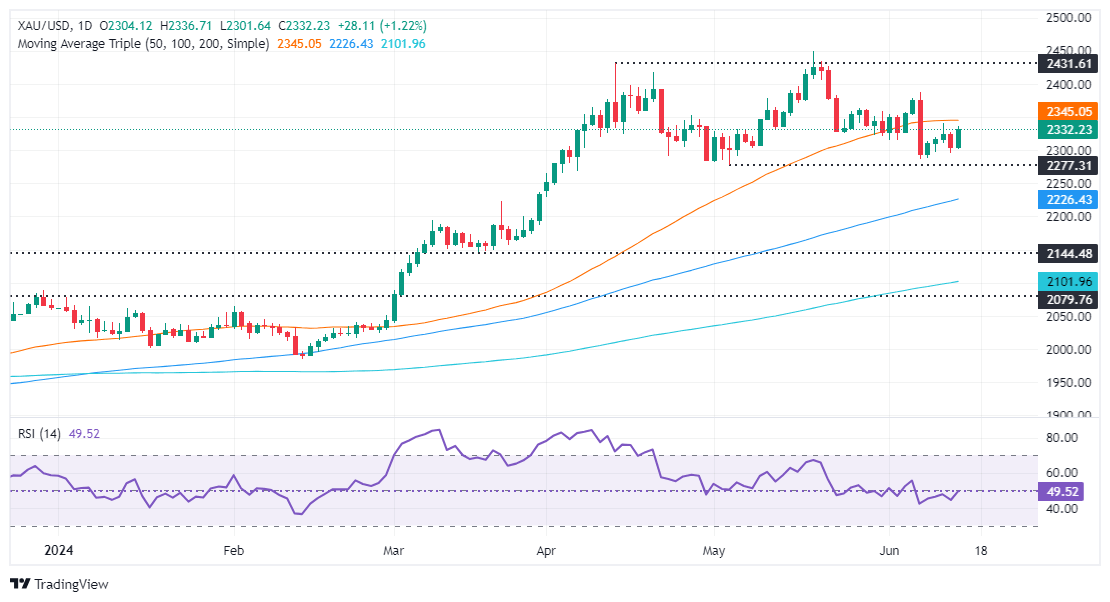Click the TradingView logo icon
The height and width of the screenshot is (602, 1110).
(x=20, y=584)
